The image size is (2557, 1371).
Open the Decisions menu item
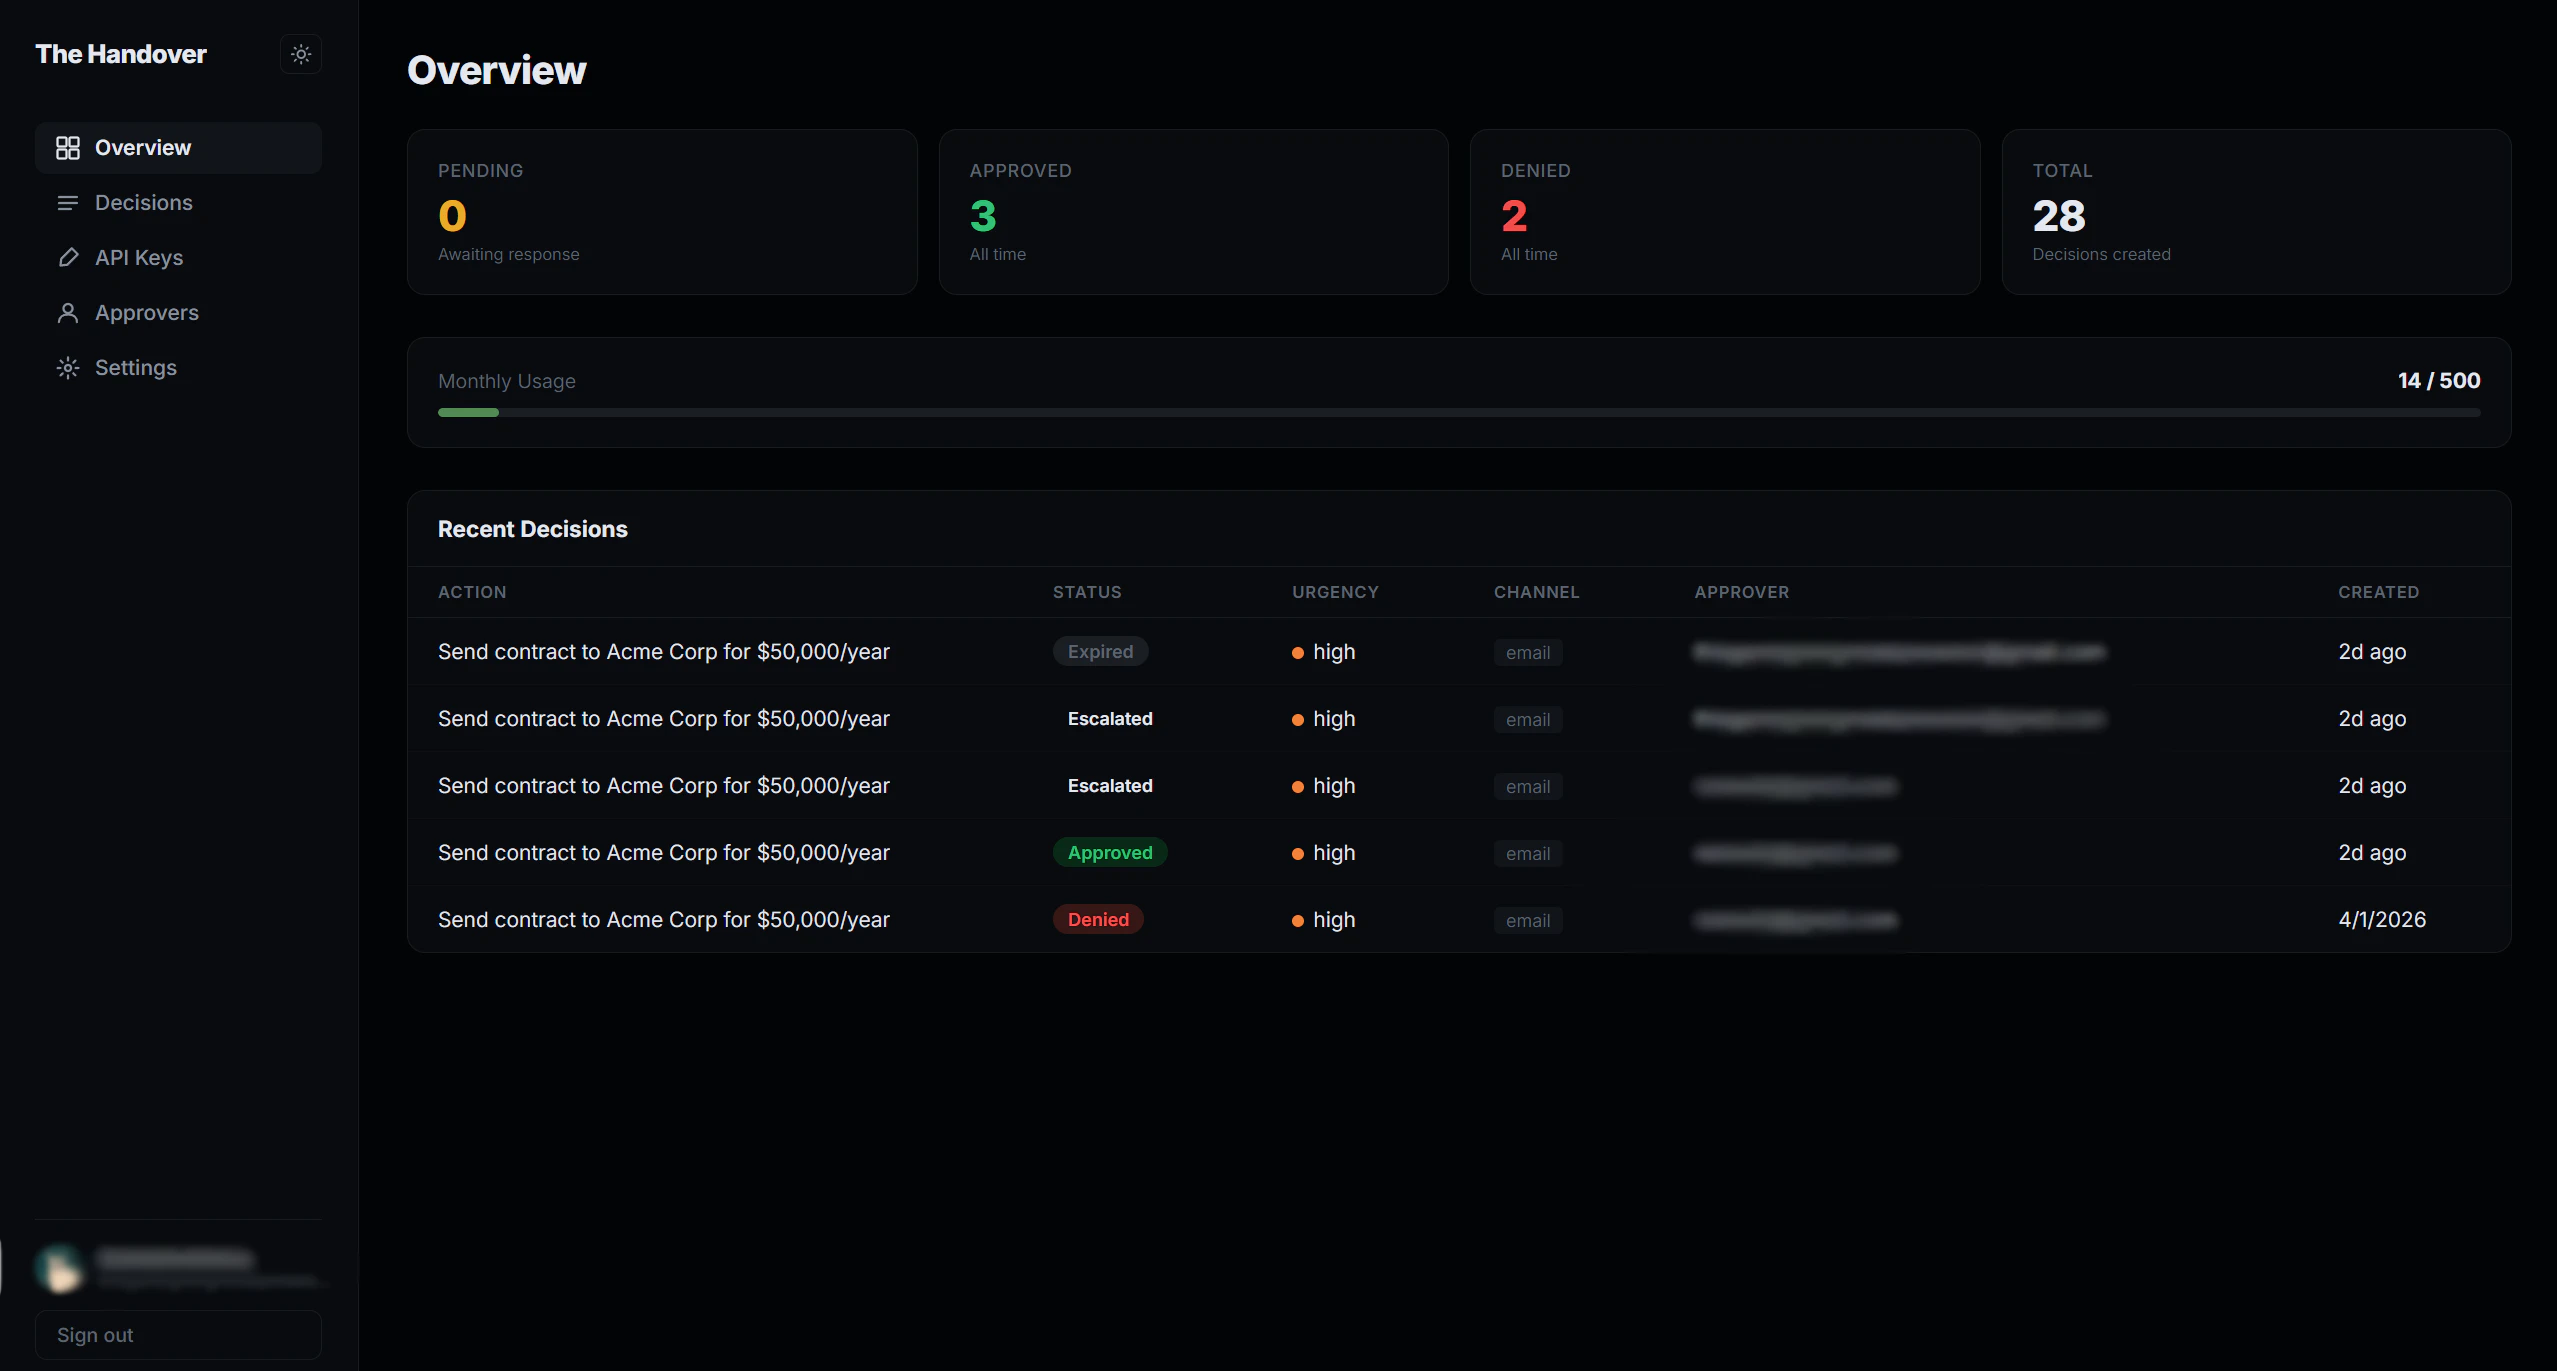pos(144,203)
